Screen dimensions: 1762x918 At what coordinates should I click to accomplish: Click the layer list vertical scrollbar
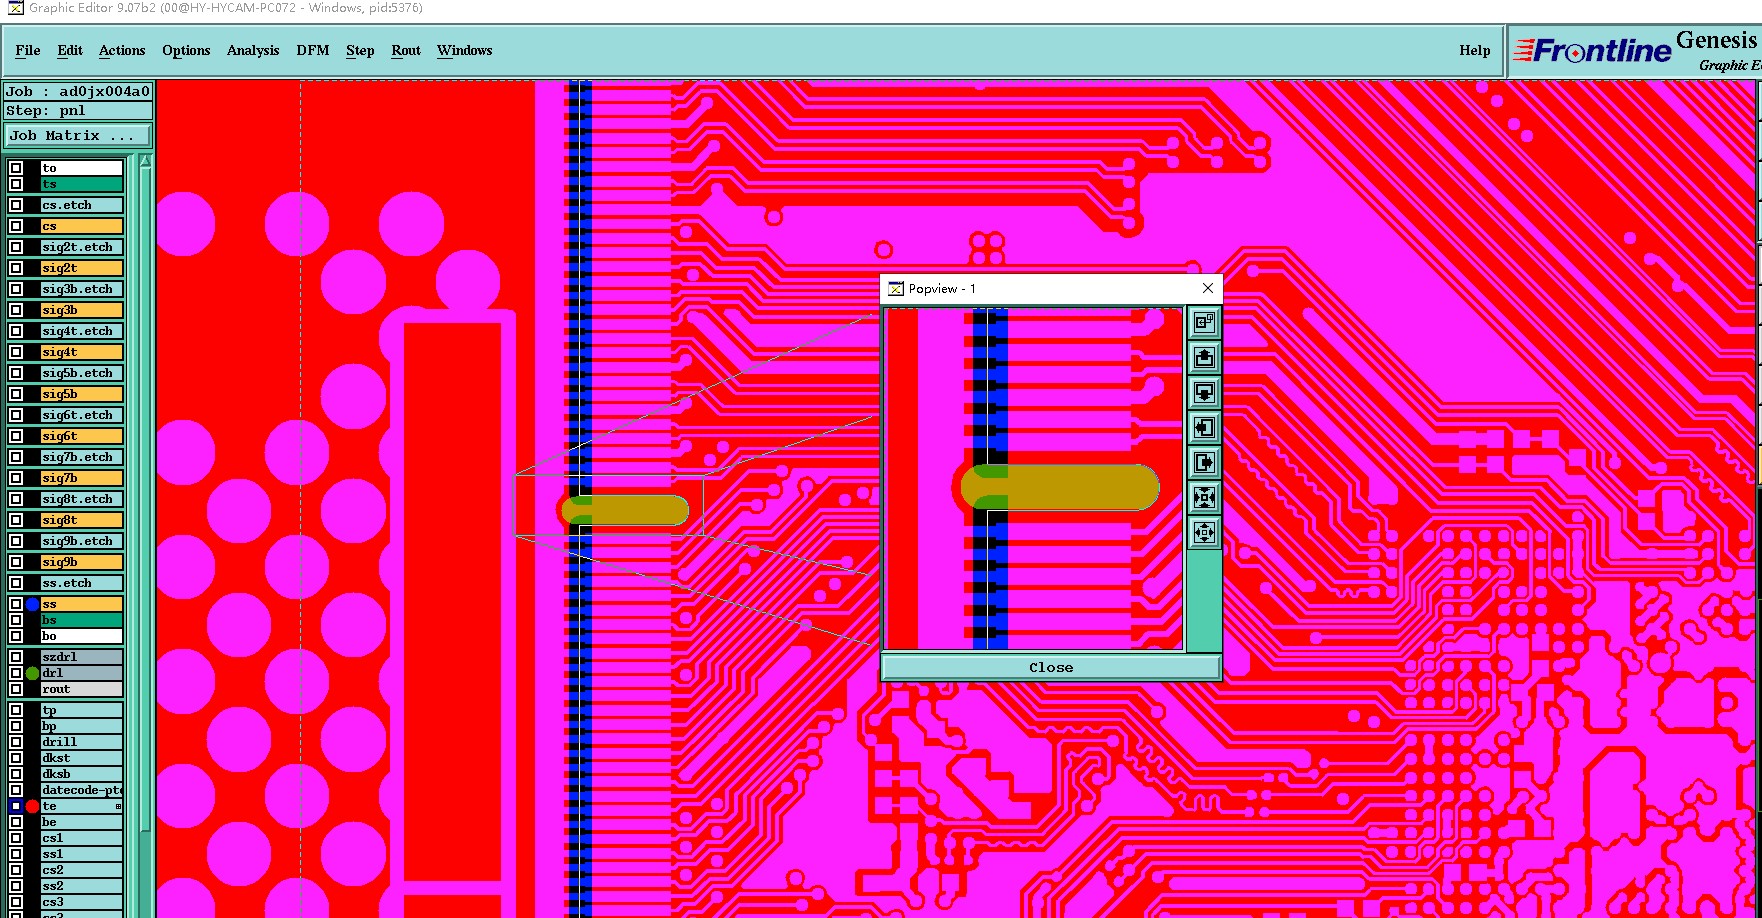pyautogui.click(x=145, y=500)
